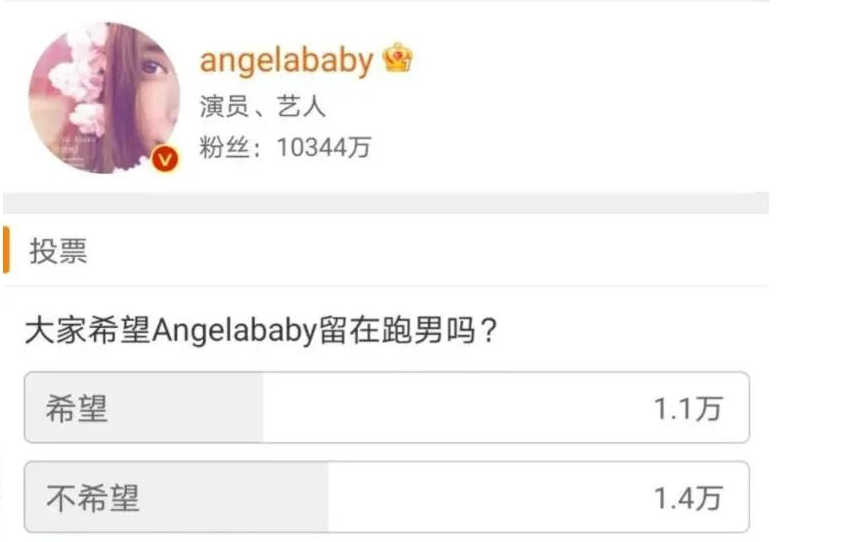Click the poll question about 跑男
This screenshot has height=542, width=841.
pos(262,330)
